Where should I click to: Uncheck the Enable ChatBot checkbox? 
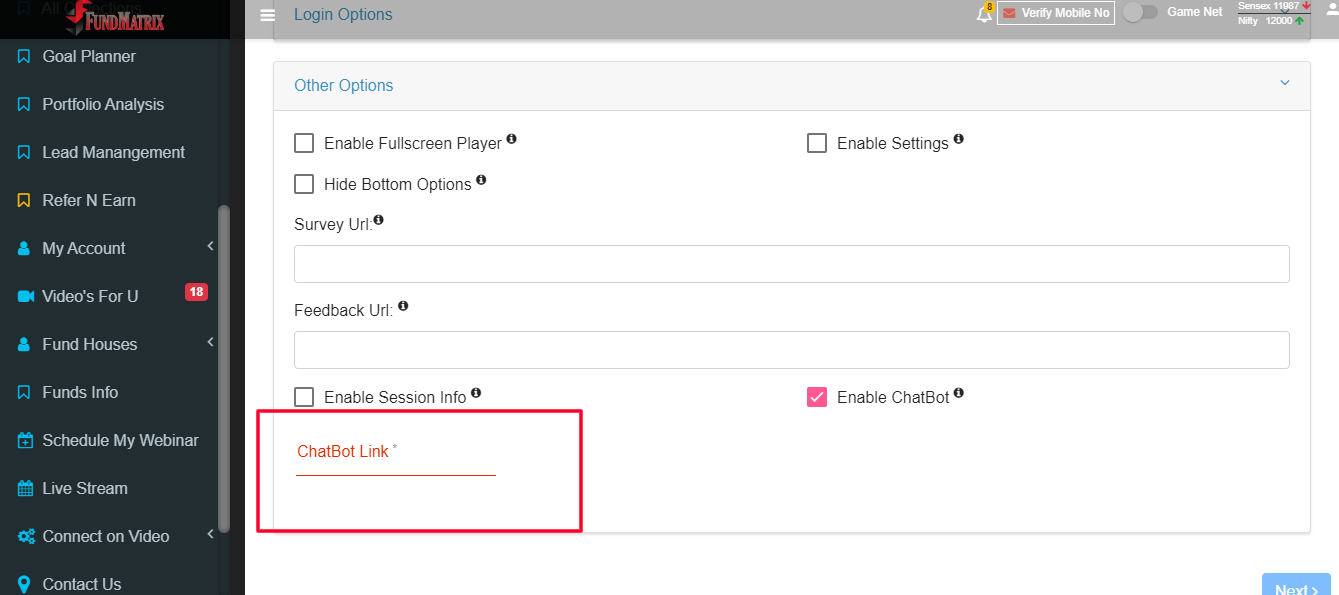[817, 397]
